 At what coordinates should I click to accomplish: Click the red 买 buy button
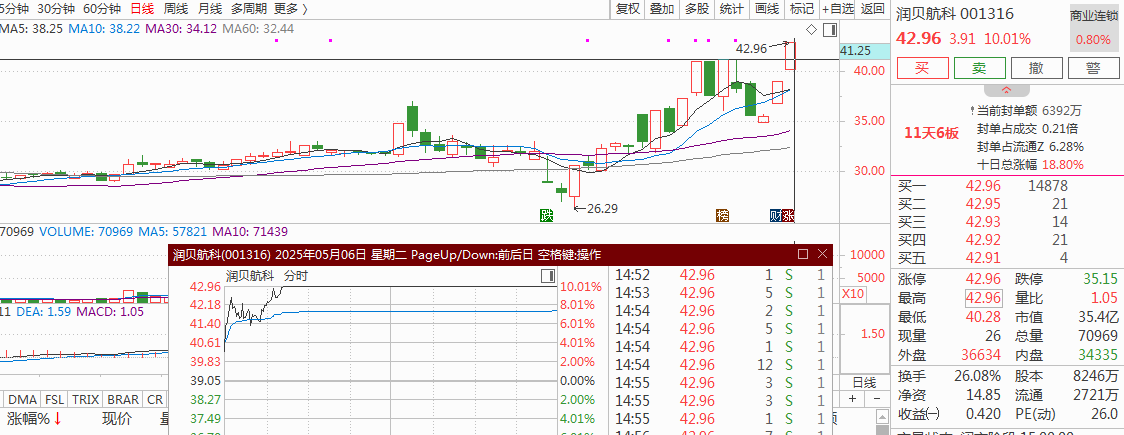(923, 68)
